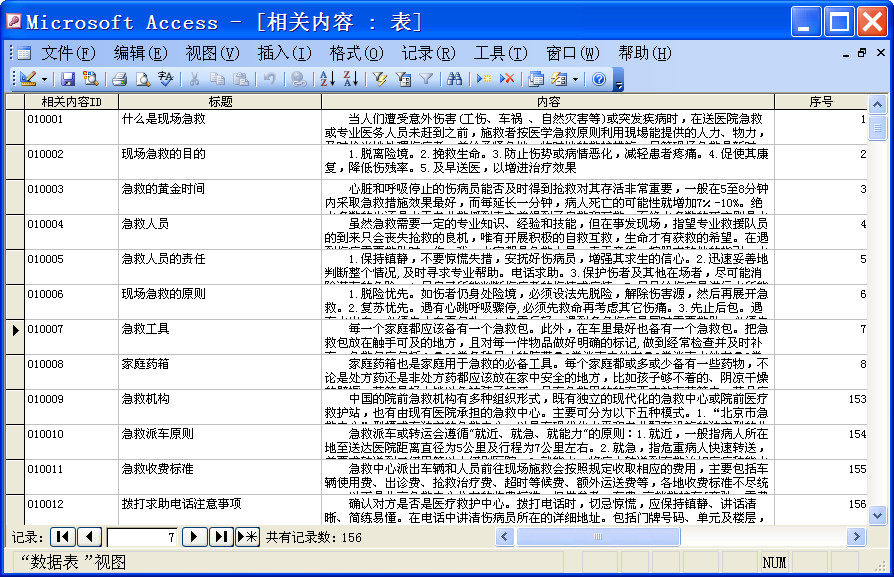Click the cell 拨打求助电话注意事项
Screen dimensions: 894x577
tap(220, 510)
